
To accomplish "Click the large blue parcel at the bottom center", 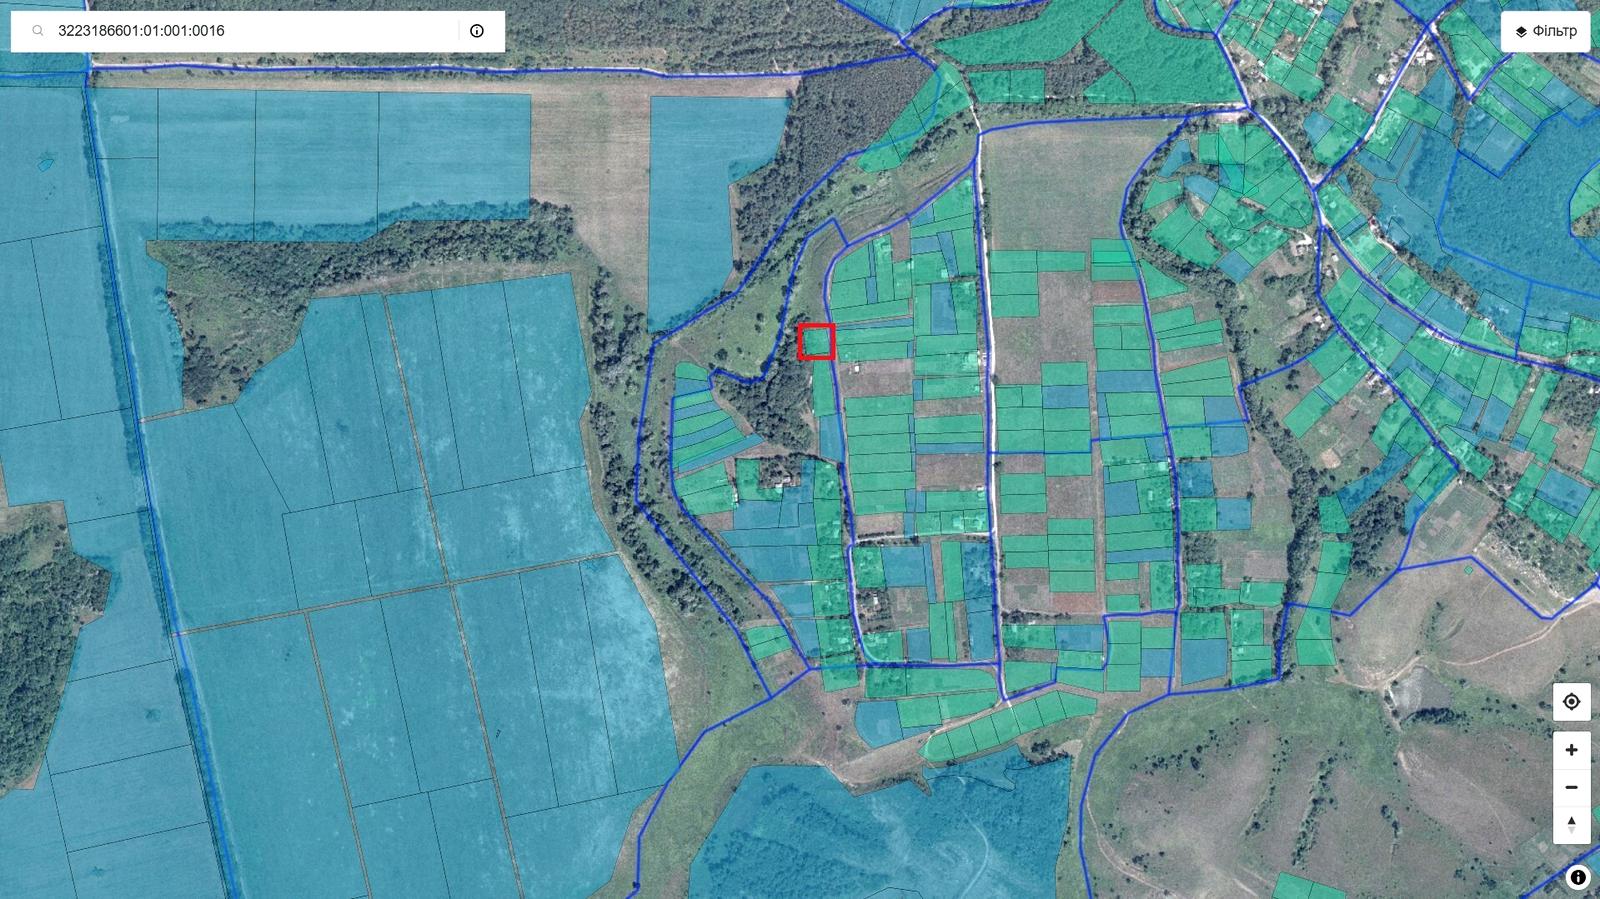I will pyautogui.click(x=860, y=830).
